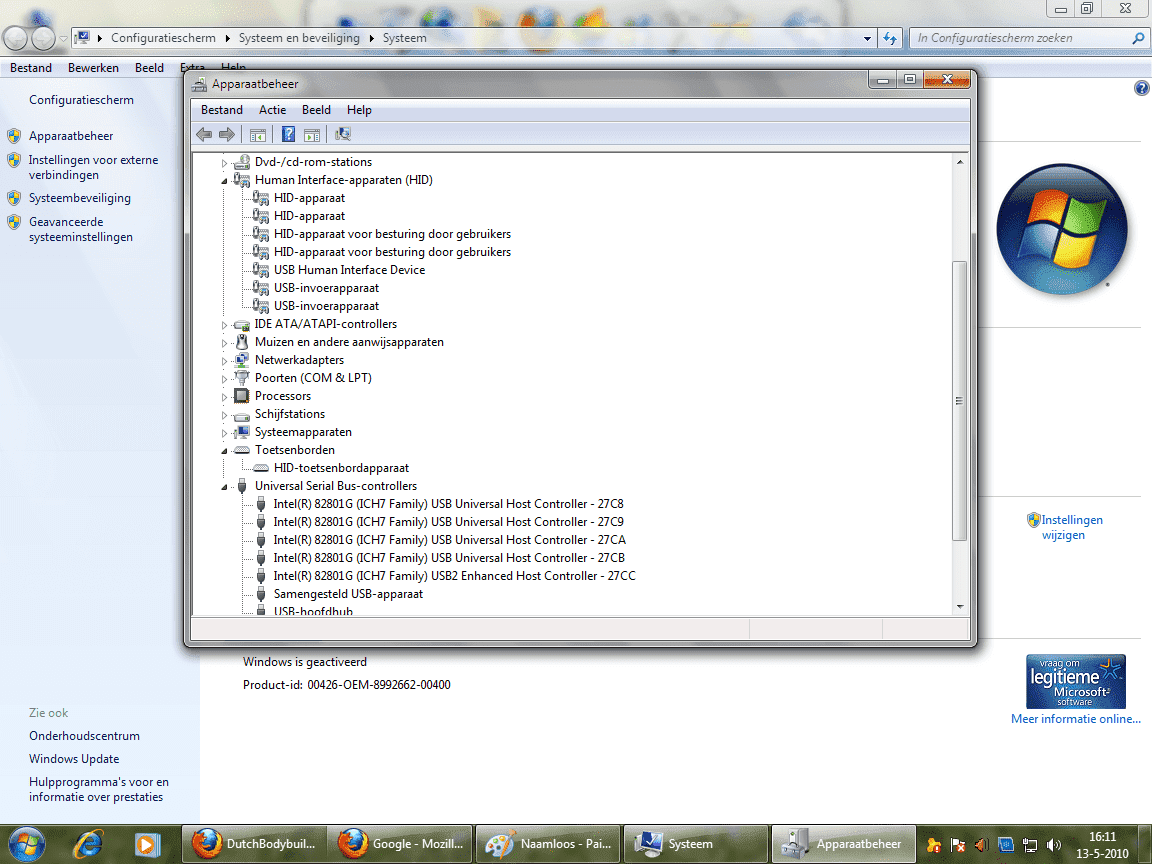Image resolution: width=1152 pixels, height=864 pixels.
Task: Click the volume speaker icon in system tray
Action: click(1053, 844)
